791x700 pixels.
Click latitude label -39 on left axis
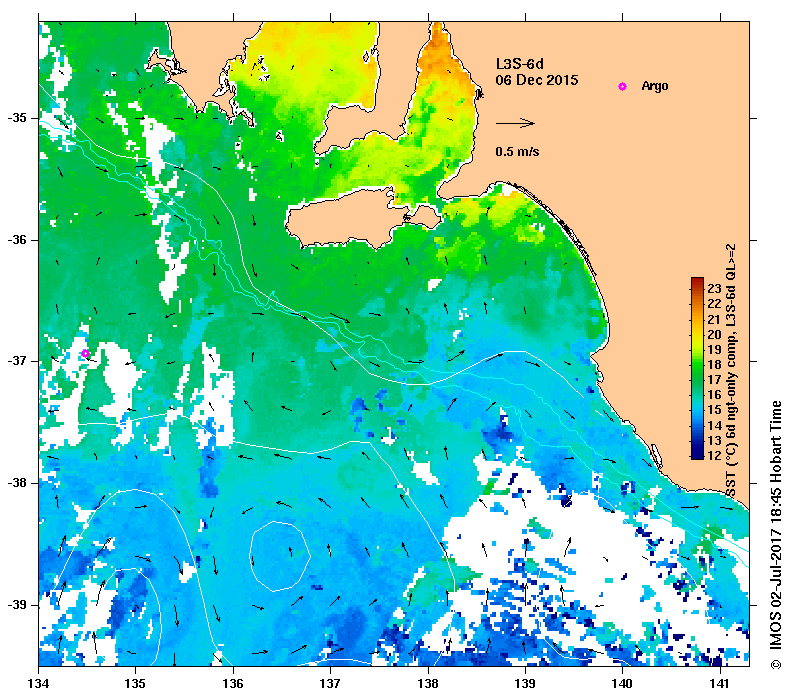tap(17, 605)
